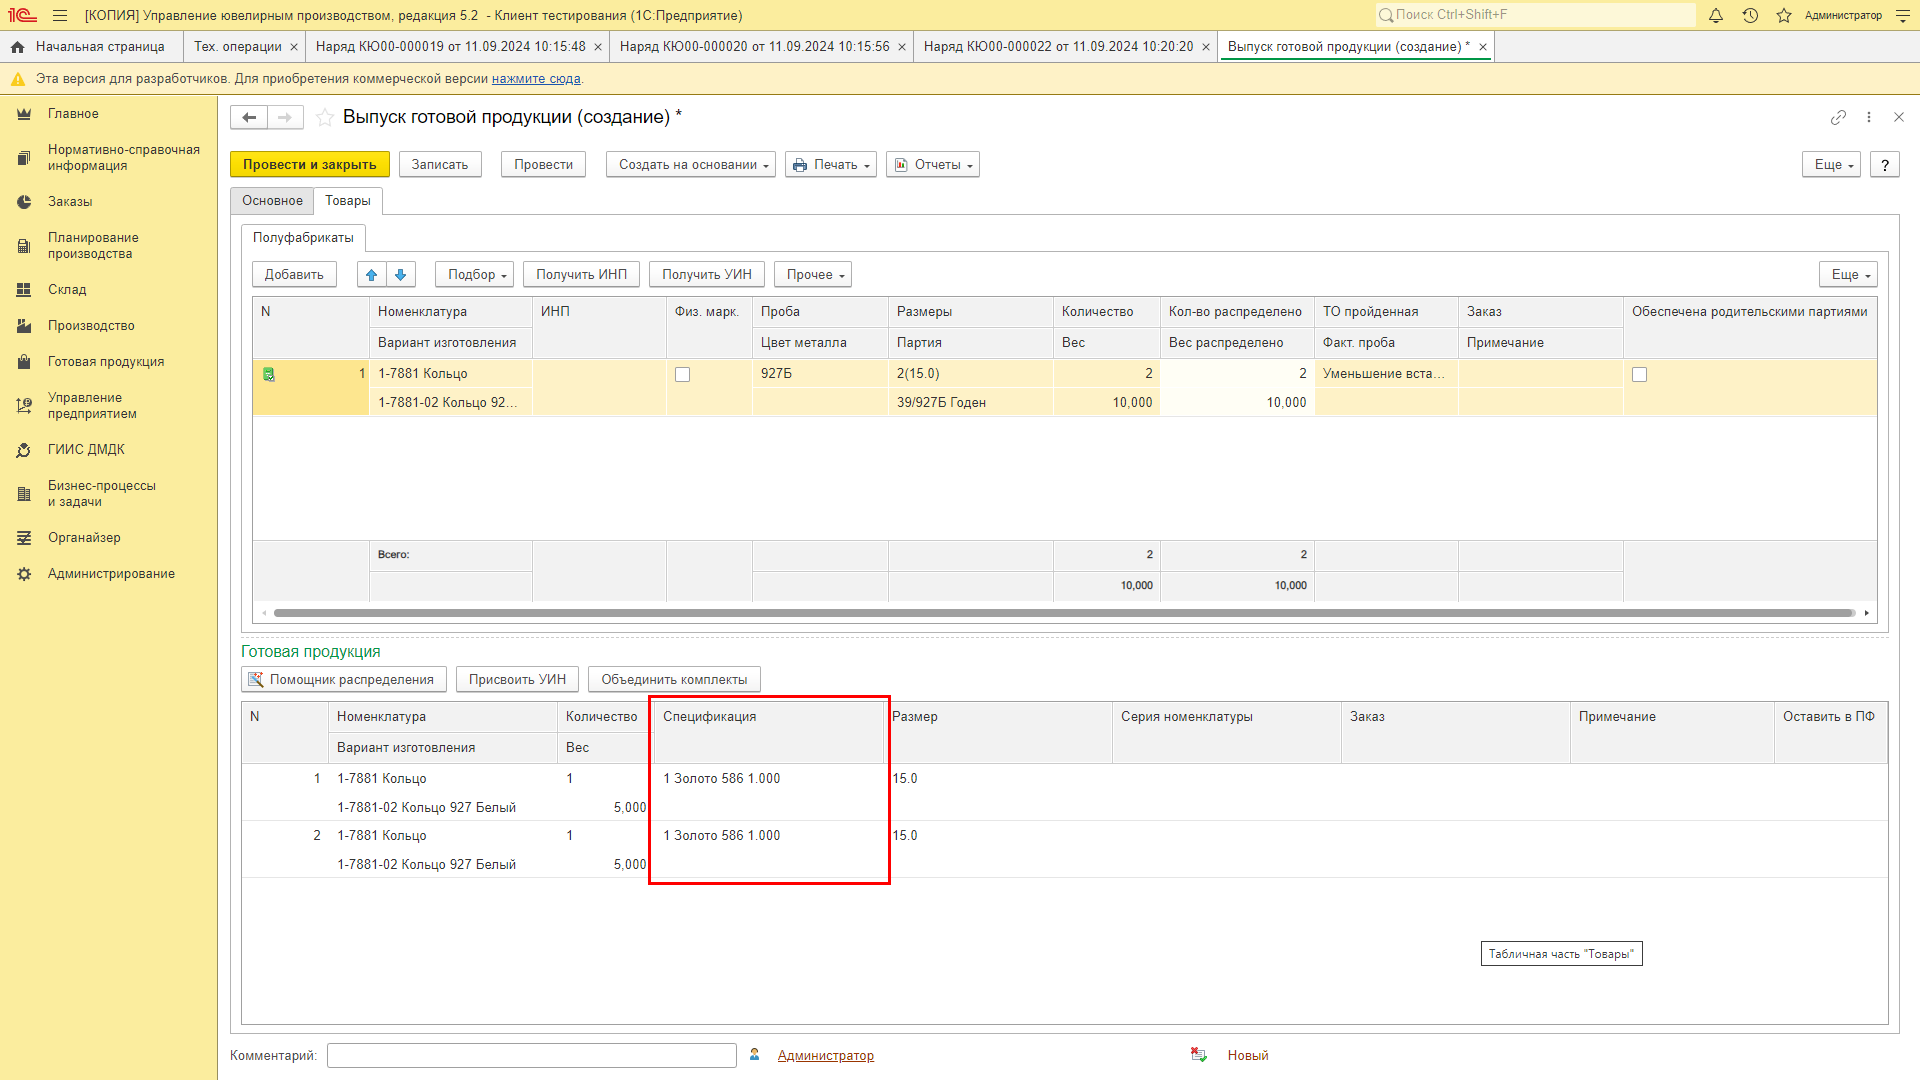Click Нормативно-справочная информация sidebar icon
Viewport: 1920px width, 1080px height.
[24, 158]
